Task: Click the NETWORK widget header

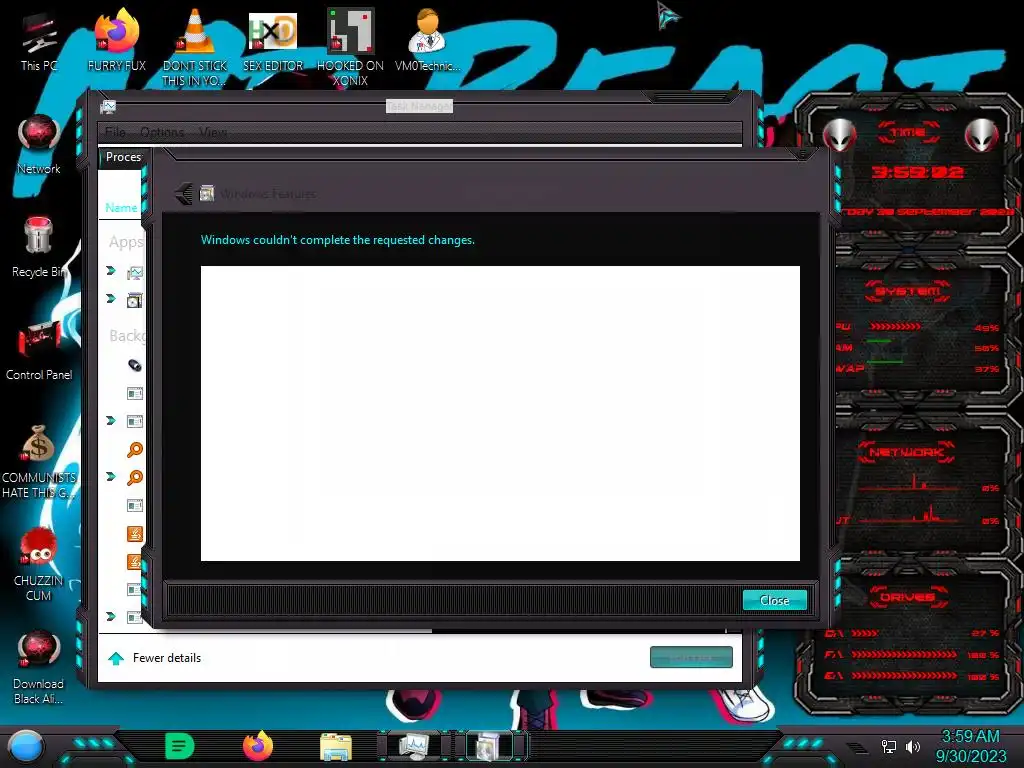Action: tap(907, 452)
